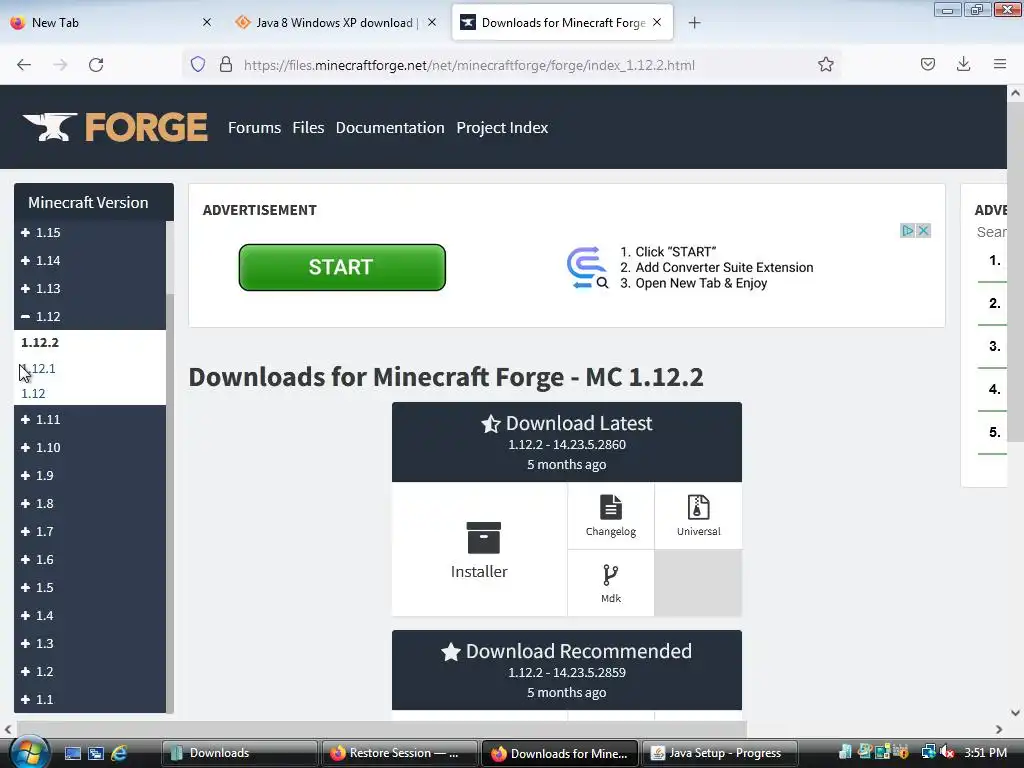Click the browser forward arrow
Image resolution: width=1024 pixels, height=768 pixels.
(x=60, y=65)
